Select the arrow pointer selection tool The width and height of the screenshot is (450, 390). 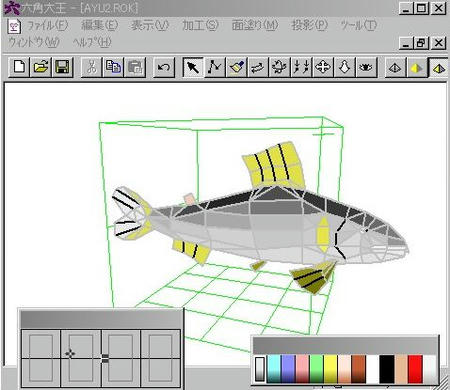coord(193,67)
